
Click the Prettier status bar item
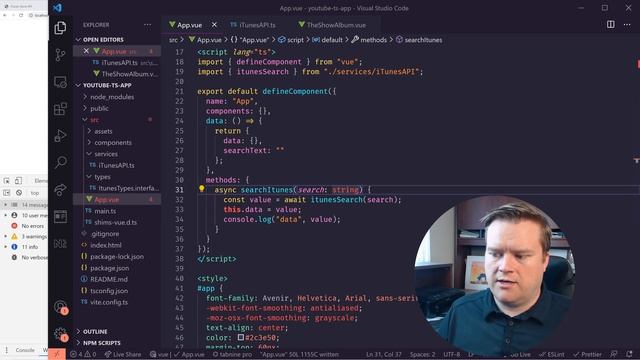[x=587, y=354]
